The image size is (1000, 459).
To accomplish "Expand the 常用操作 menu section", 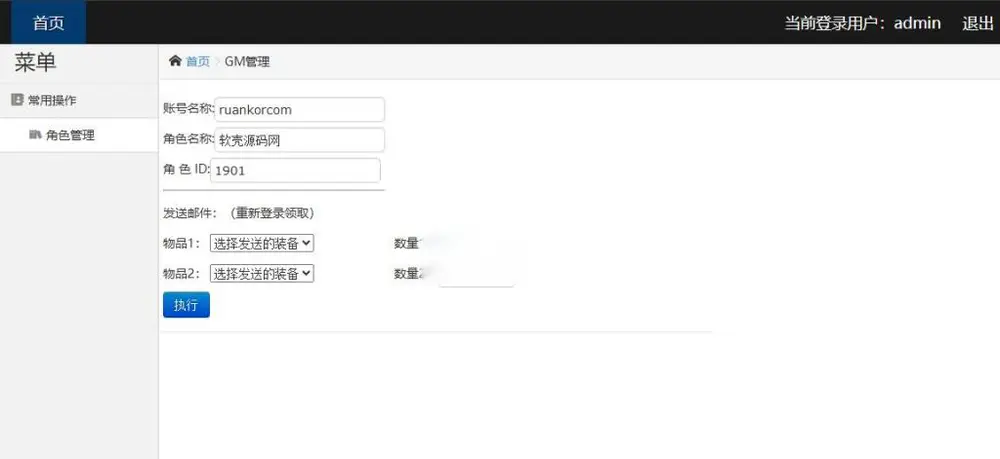I will [79, 101].
